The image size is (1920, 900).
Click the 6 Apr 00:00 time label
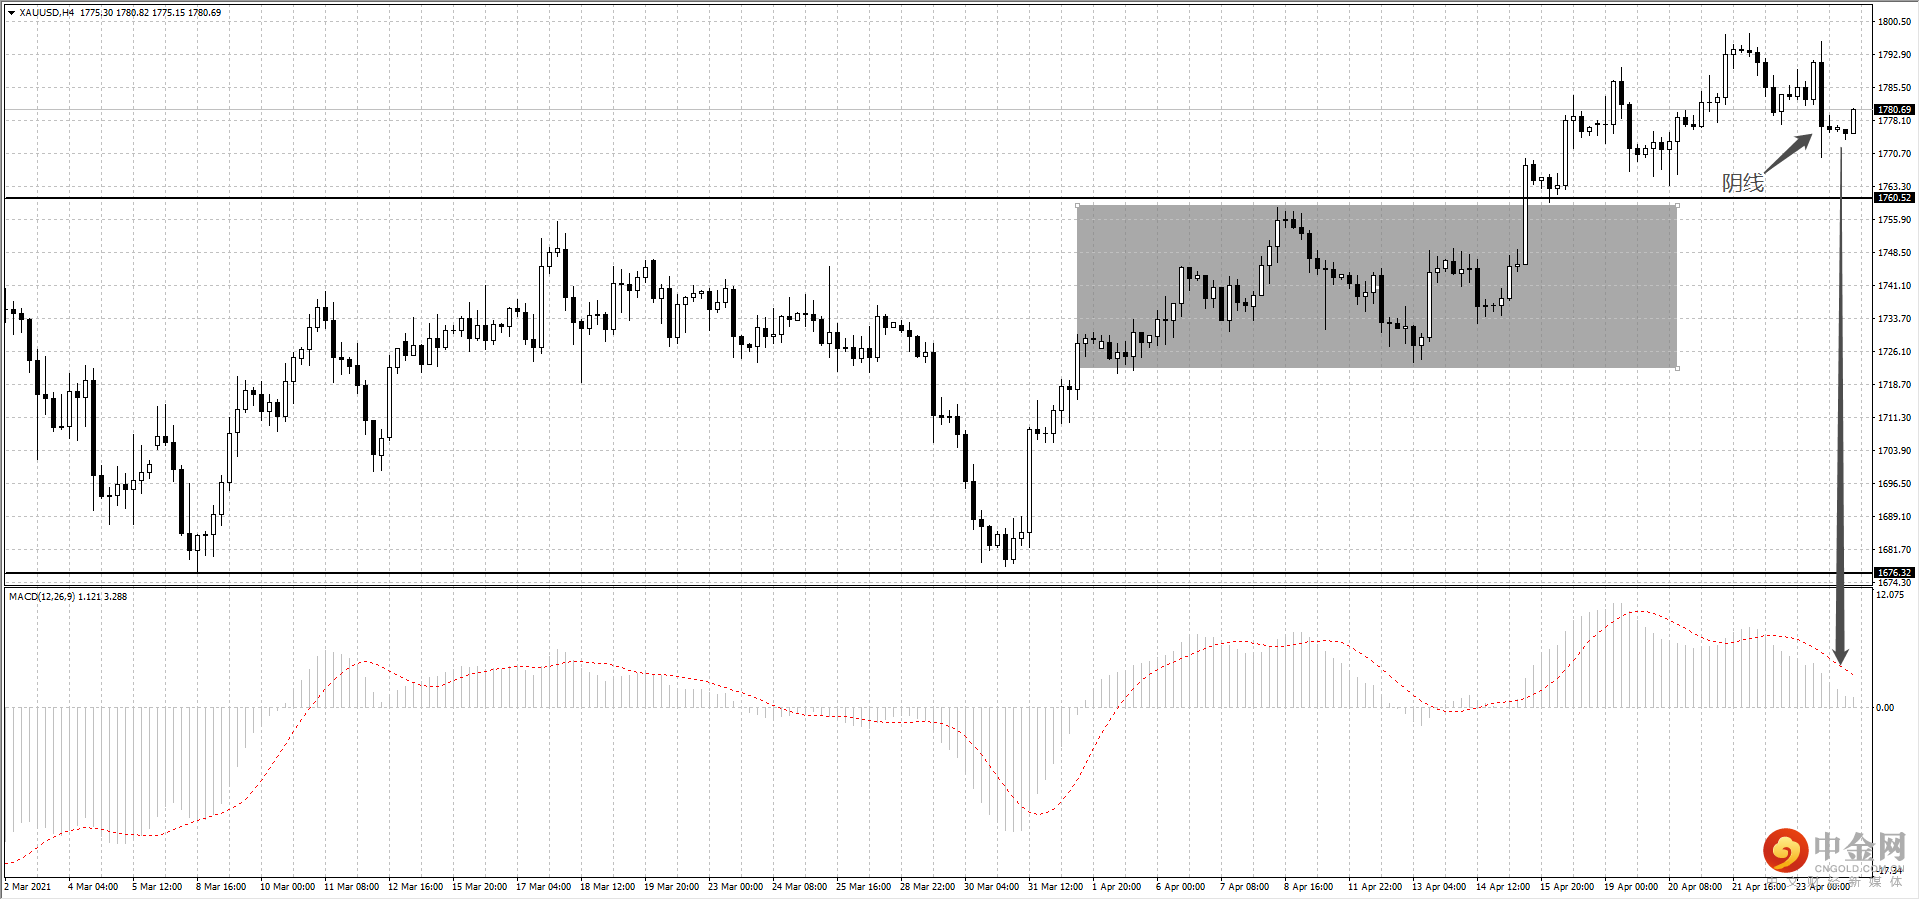click(1180, 887)
